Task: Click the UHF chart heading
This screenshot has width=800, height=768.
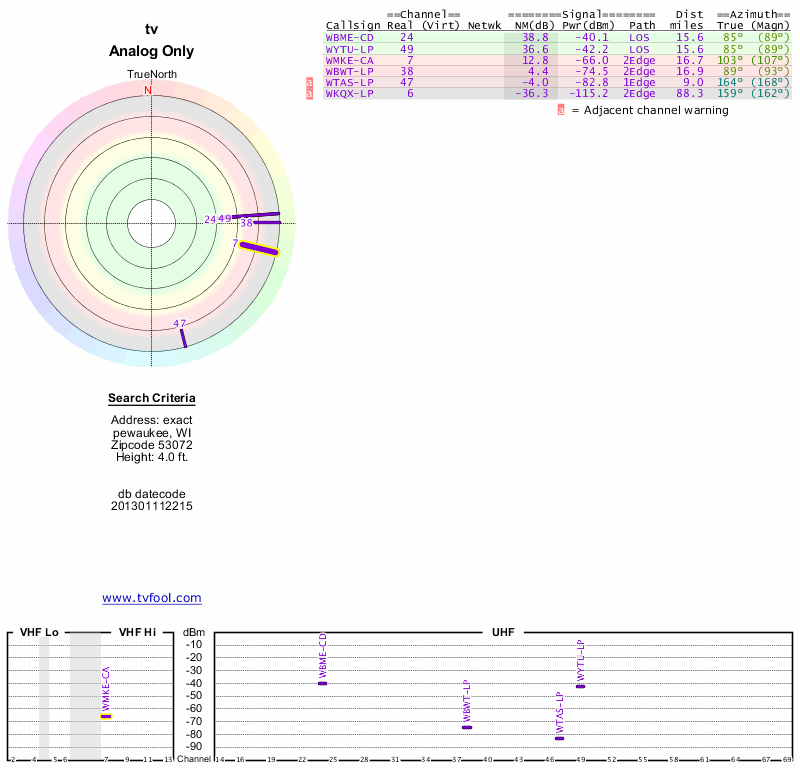Action: (503, 632)
